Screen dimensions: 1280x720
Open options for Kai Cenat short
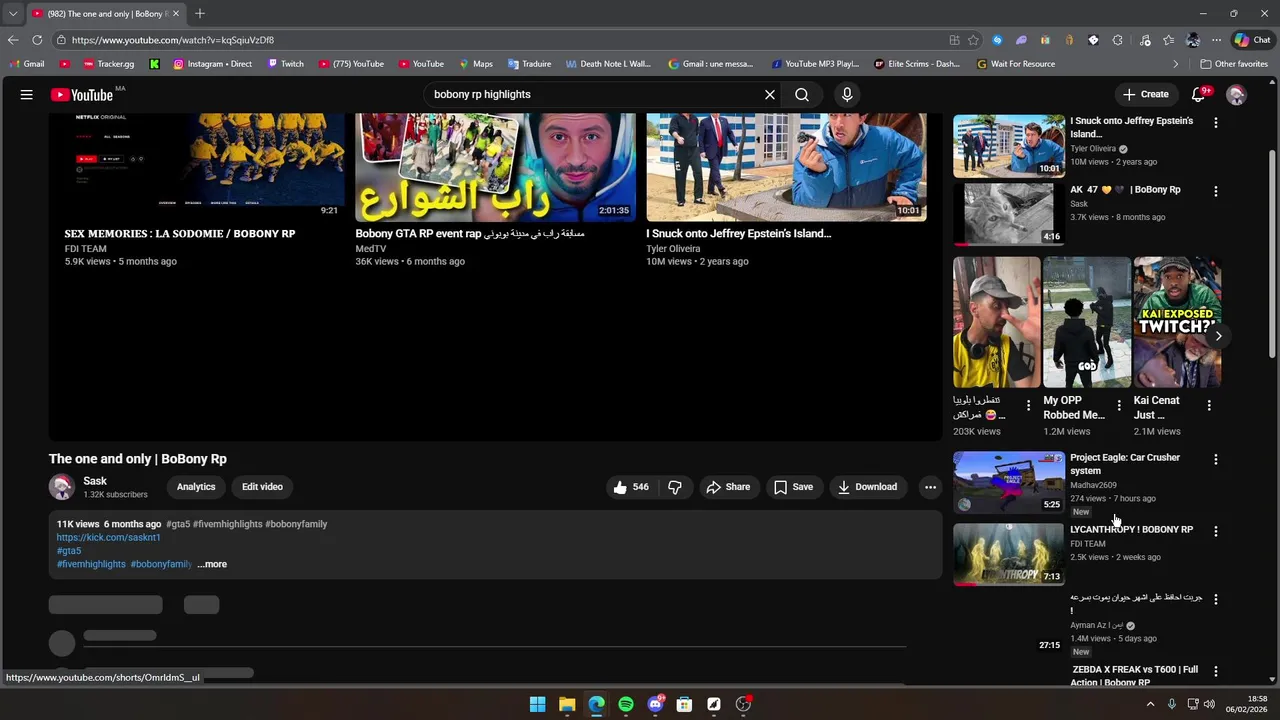pyautogui.click(x=1209, y=405)
